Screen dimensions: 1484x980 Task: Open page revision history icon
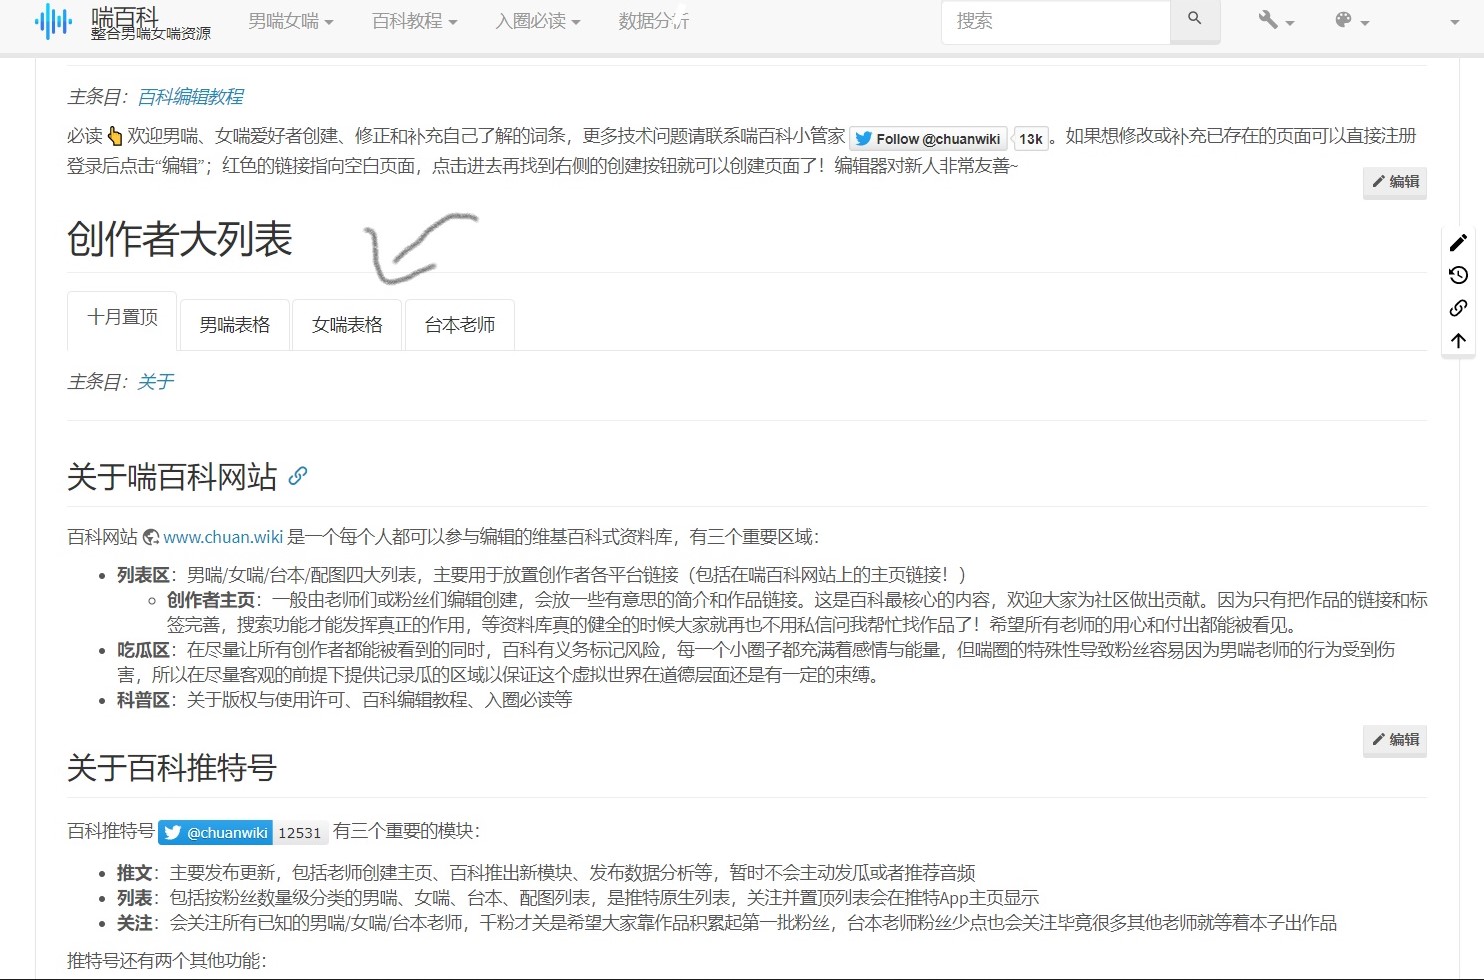pos(1458,275)
